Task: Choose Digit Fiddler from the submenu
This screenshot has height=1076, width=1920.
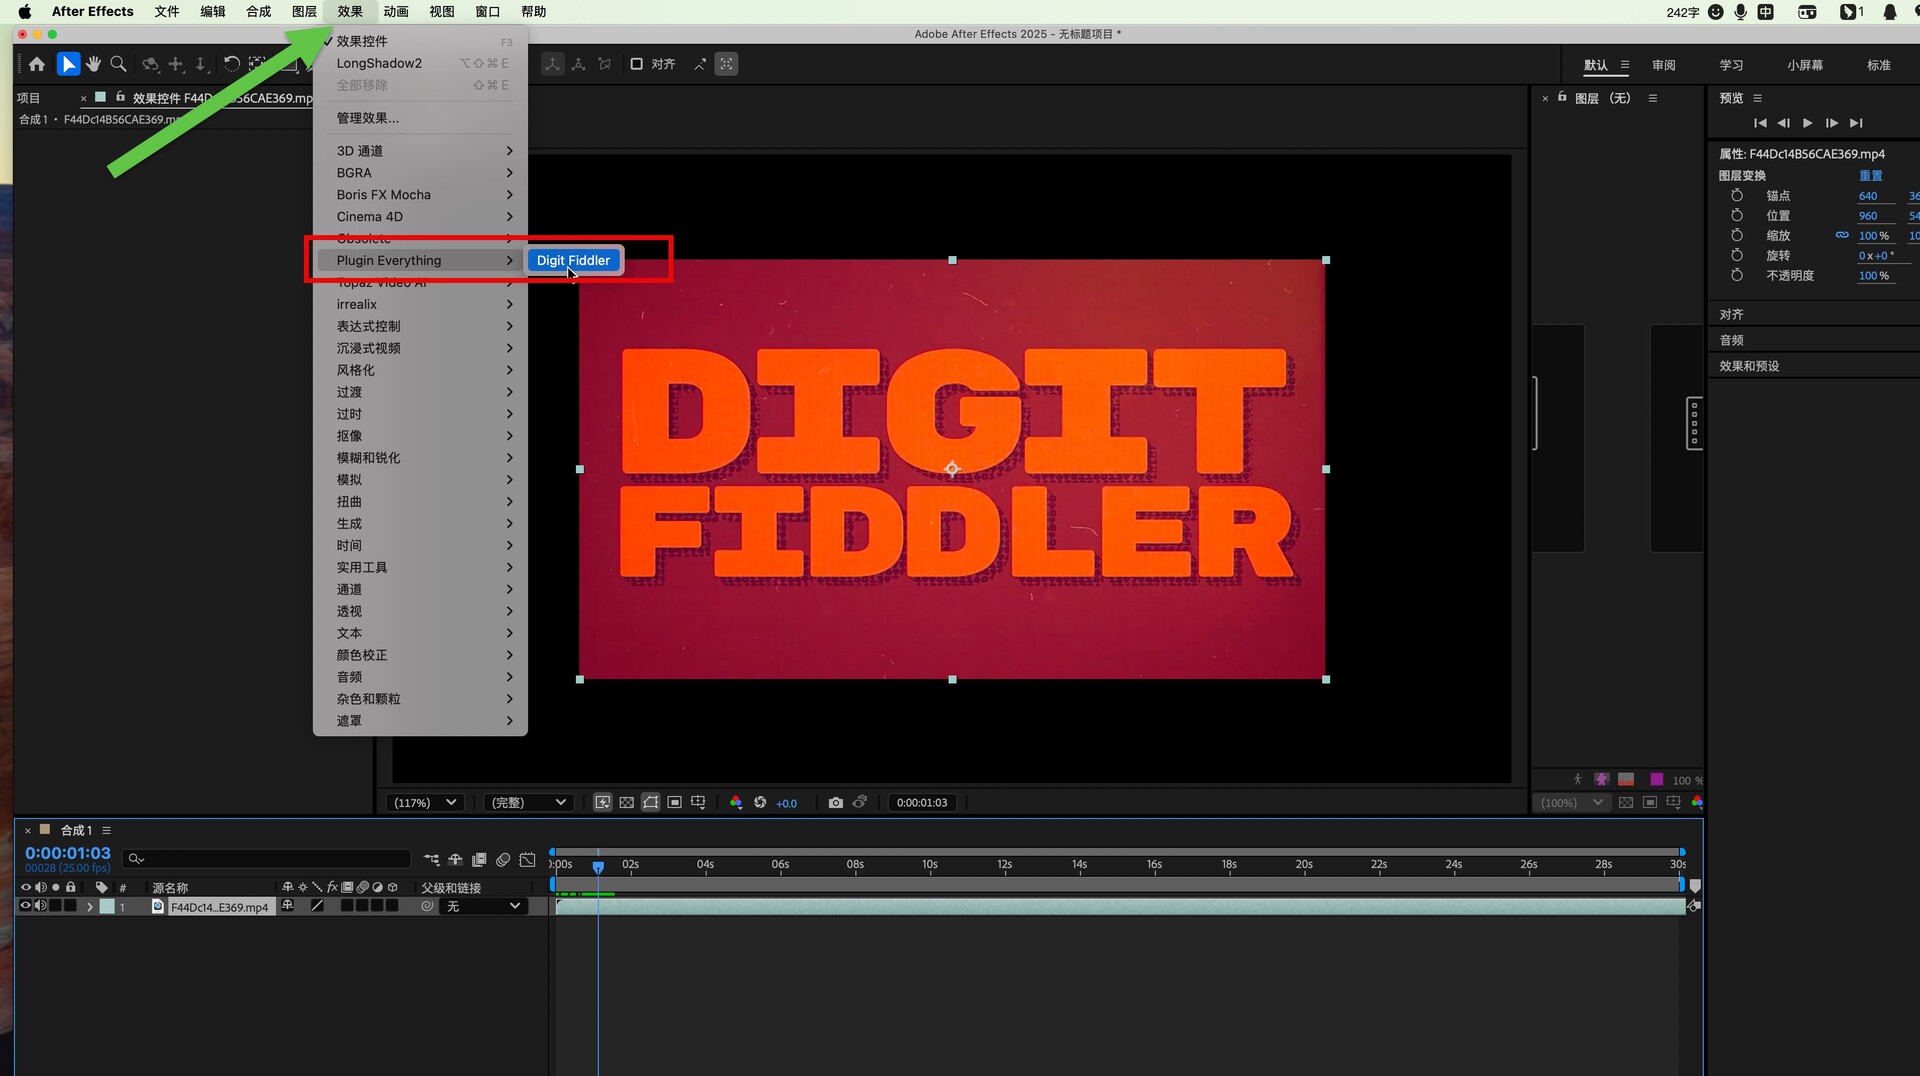Action: [573, 261]
